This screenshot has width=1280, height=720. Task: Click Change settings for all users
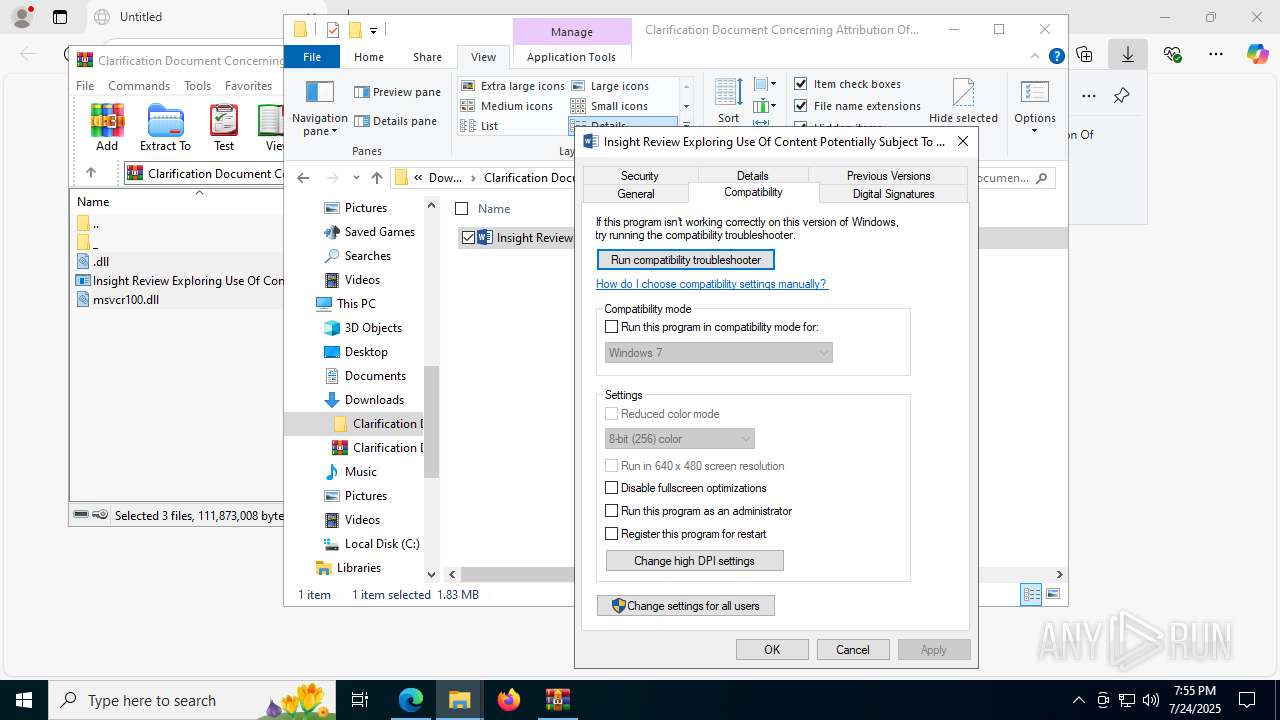(686, 606)
